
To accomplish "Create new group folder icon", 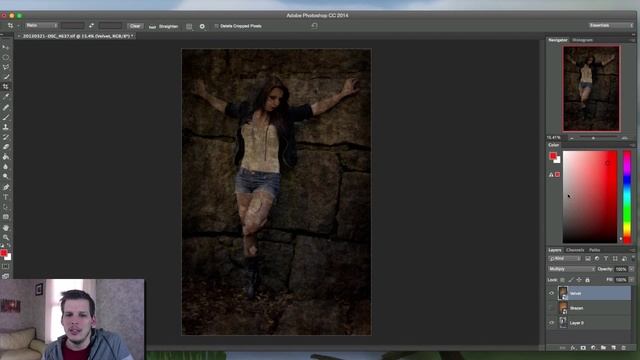I will coord(603,348).
